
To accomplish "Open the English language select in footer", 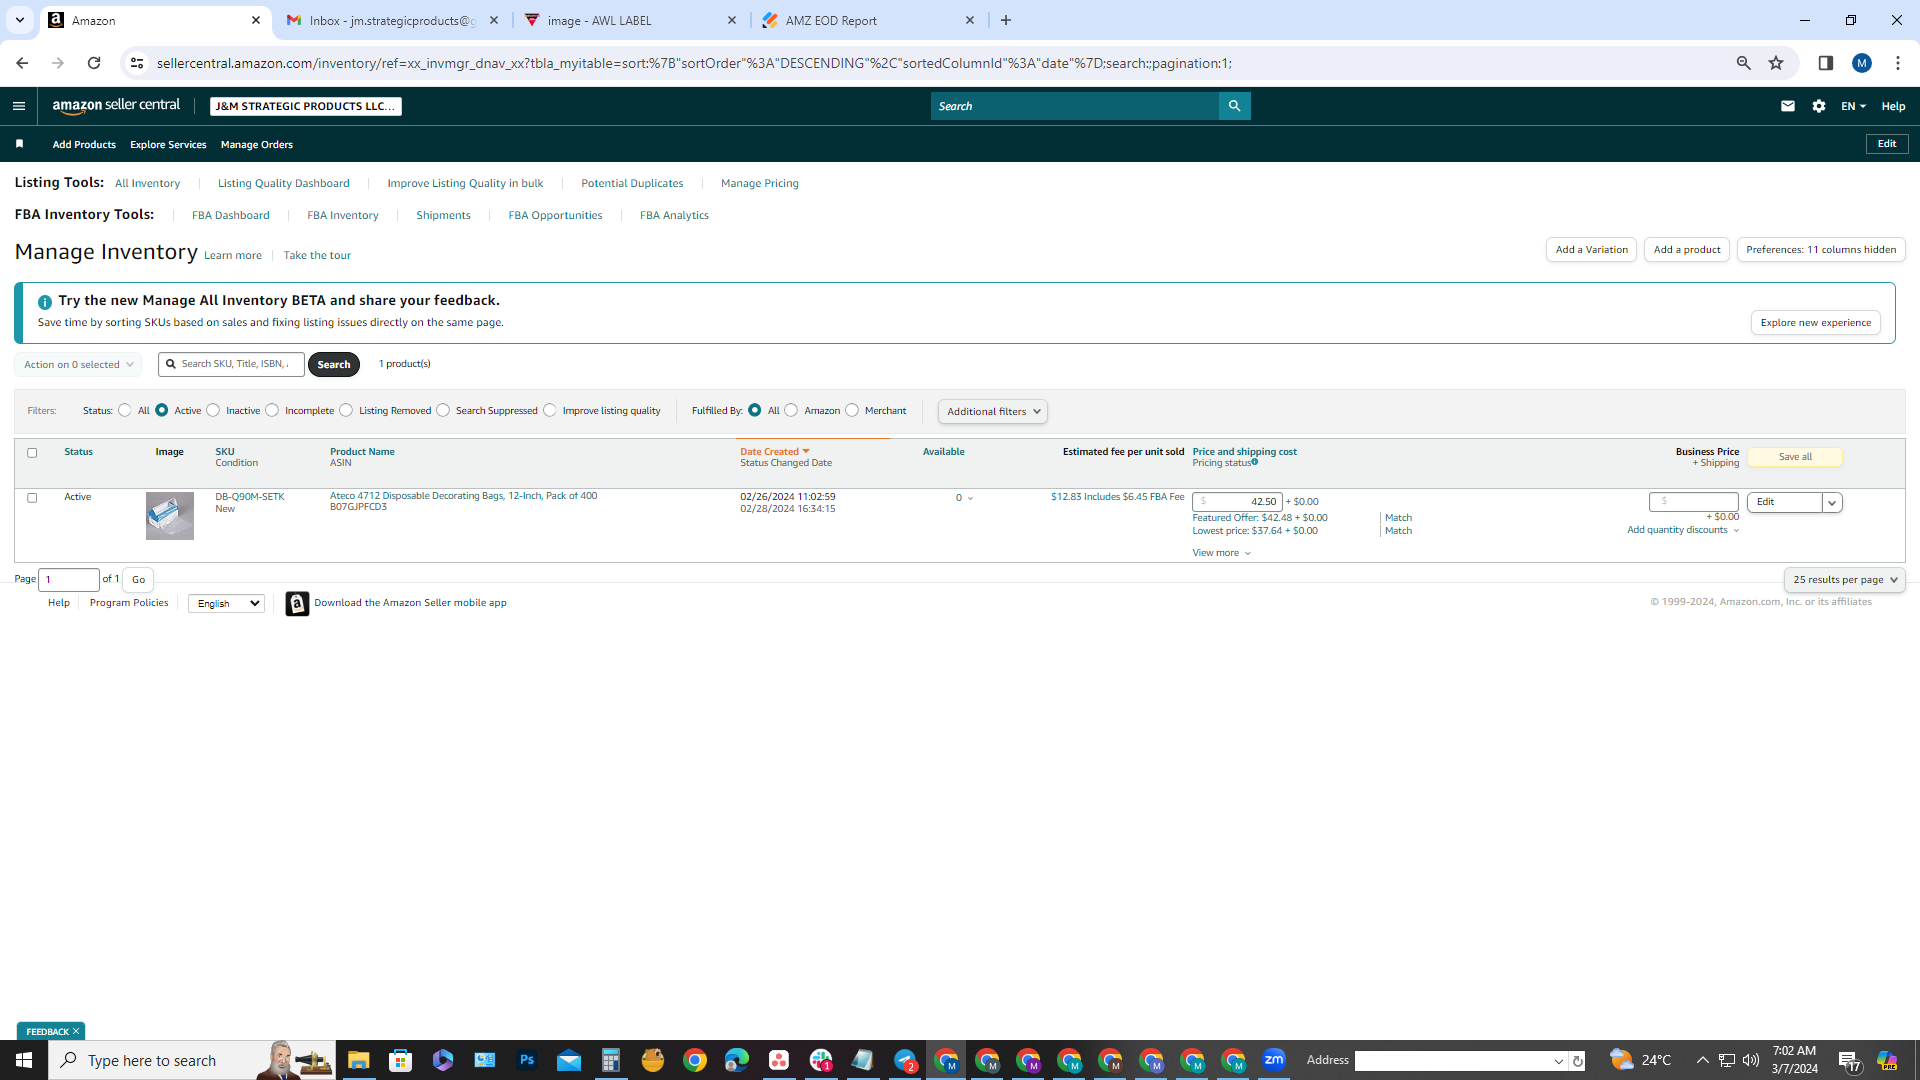I will (226, 604).
